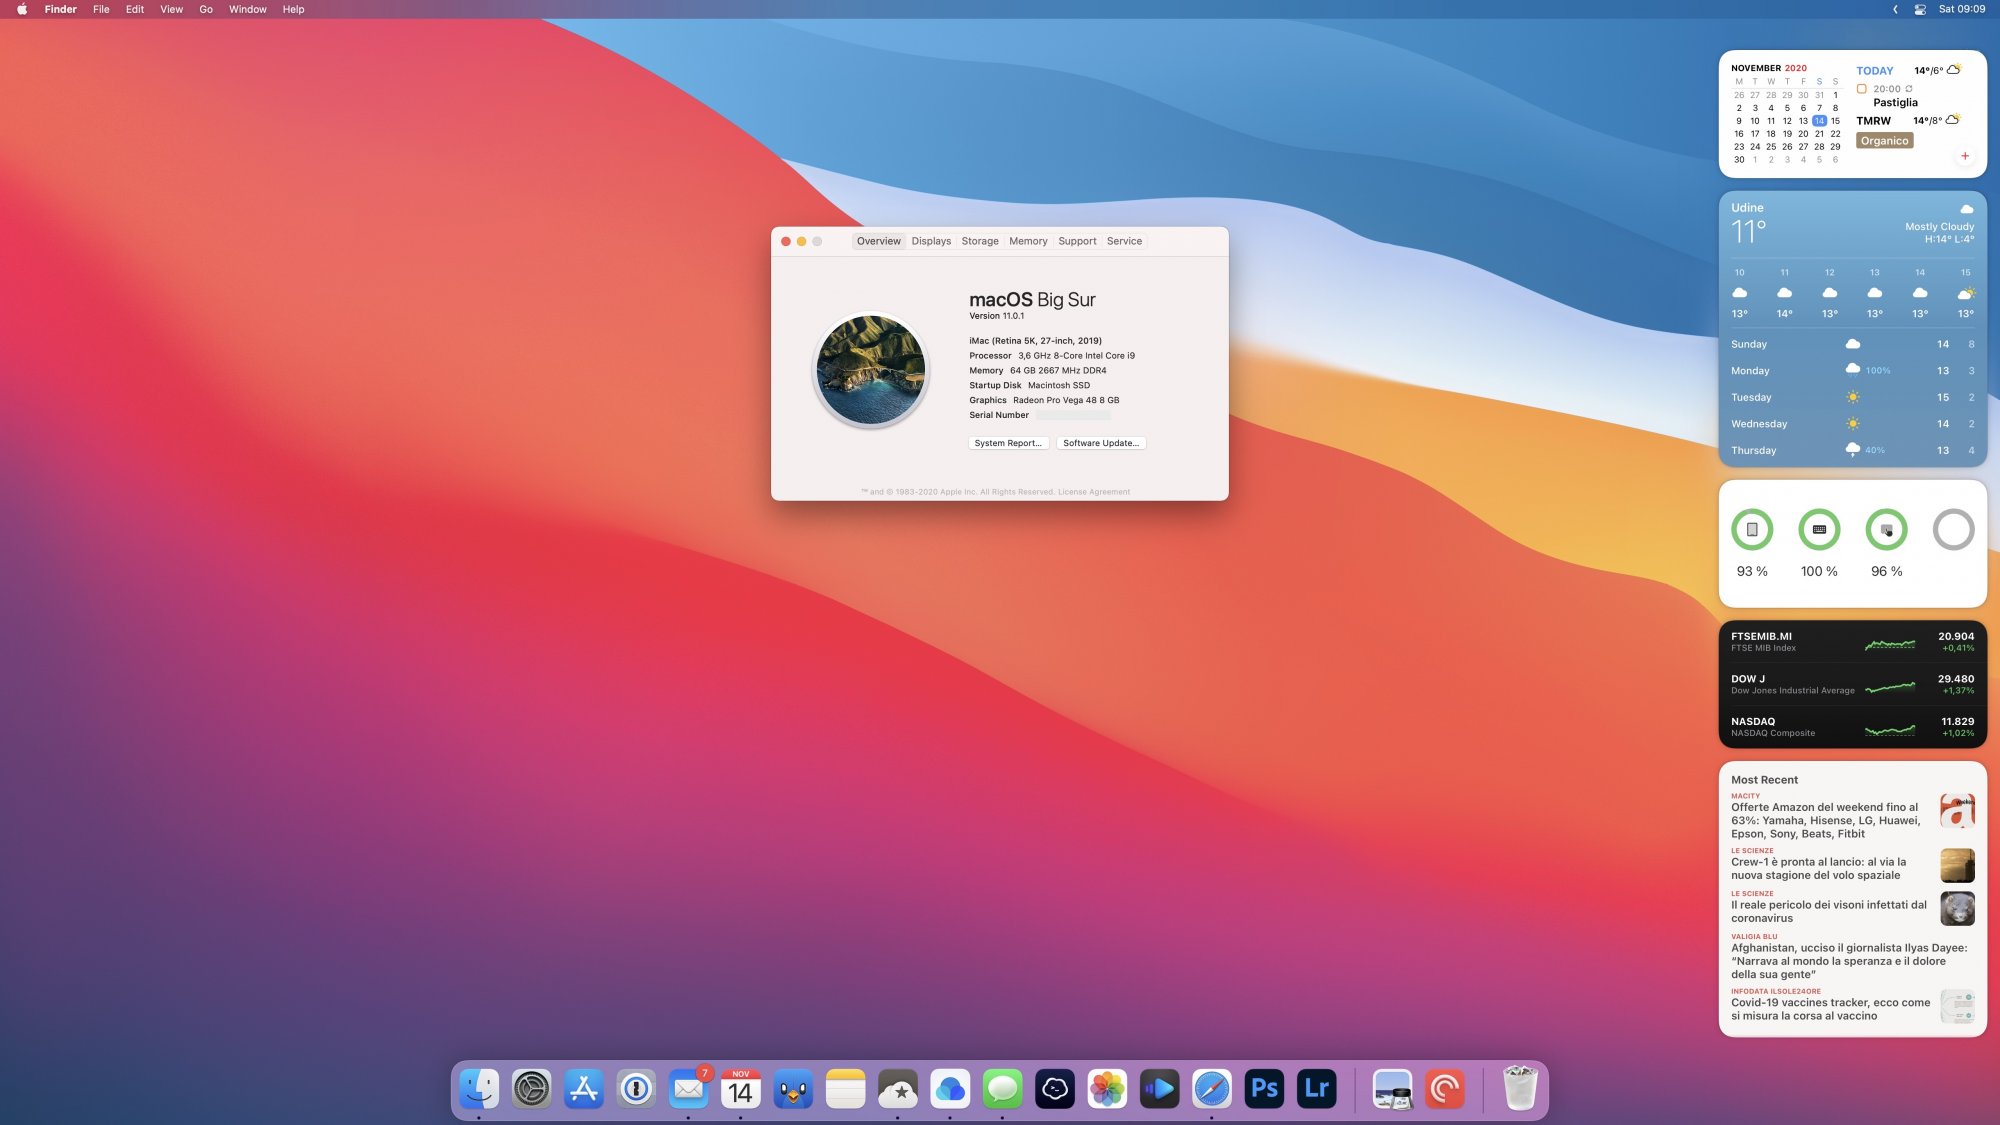Open the Help menu
Image resolution: width=2000 pixels, height=1125 pixels.
pos(293,9)
